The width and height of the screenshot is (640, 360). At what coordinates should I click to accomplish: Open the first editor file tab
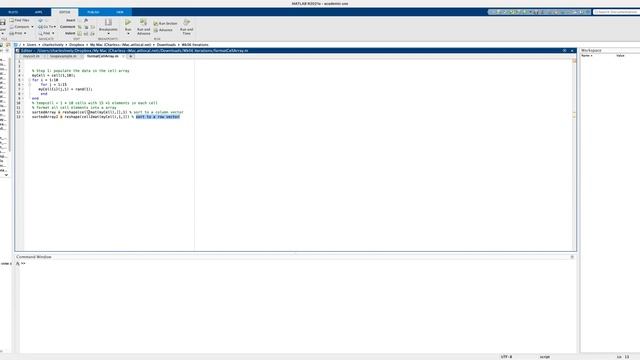coord(31,56)
